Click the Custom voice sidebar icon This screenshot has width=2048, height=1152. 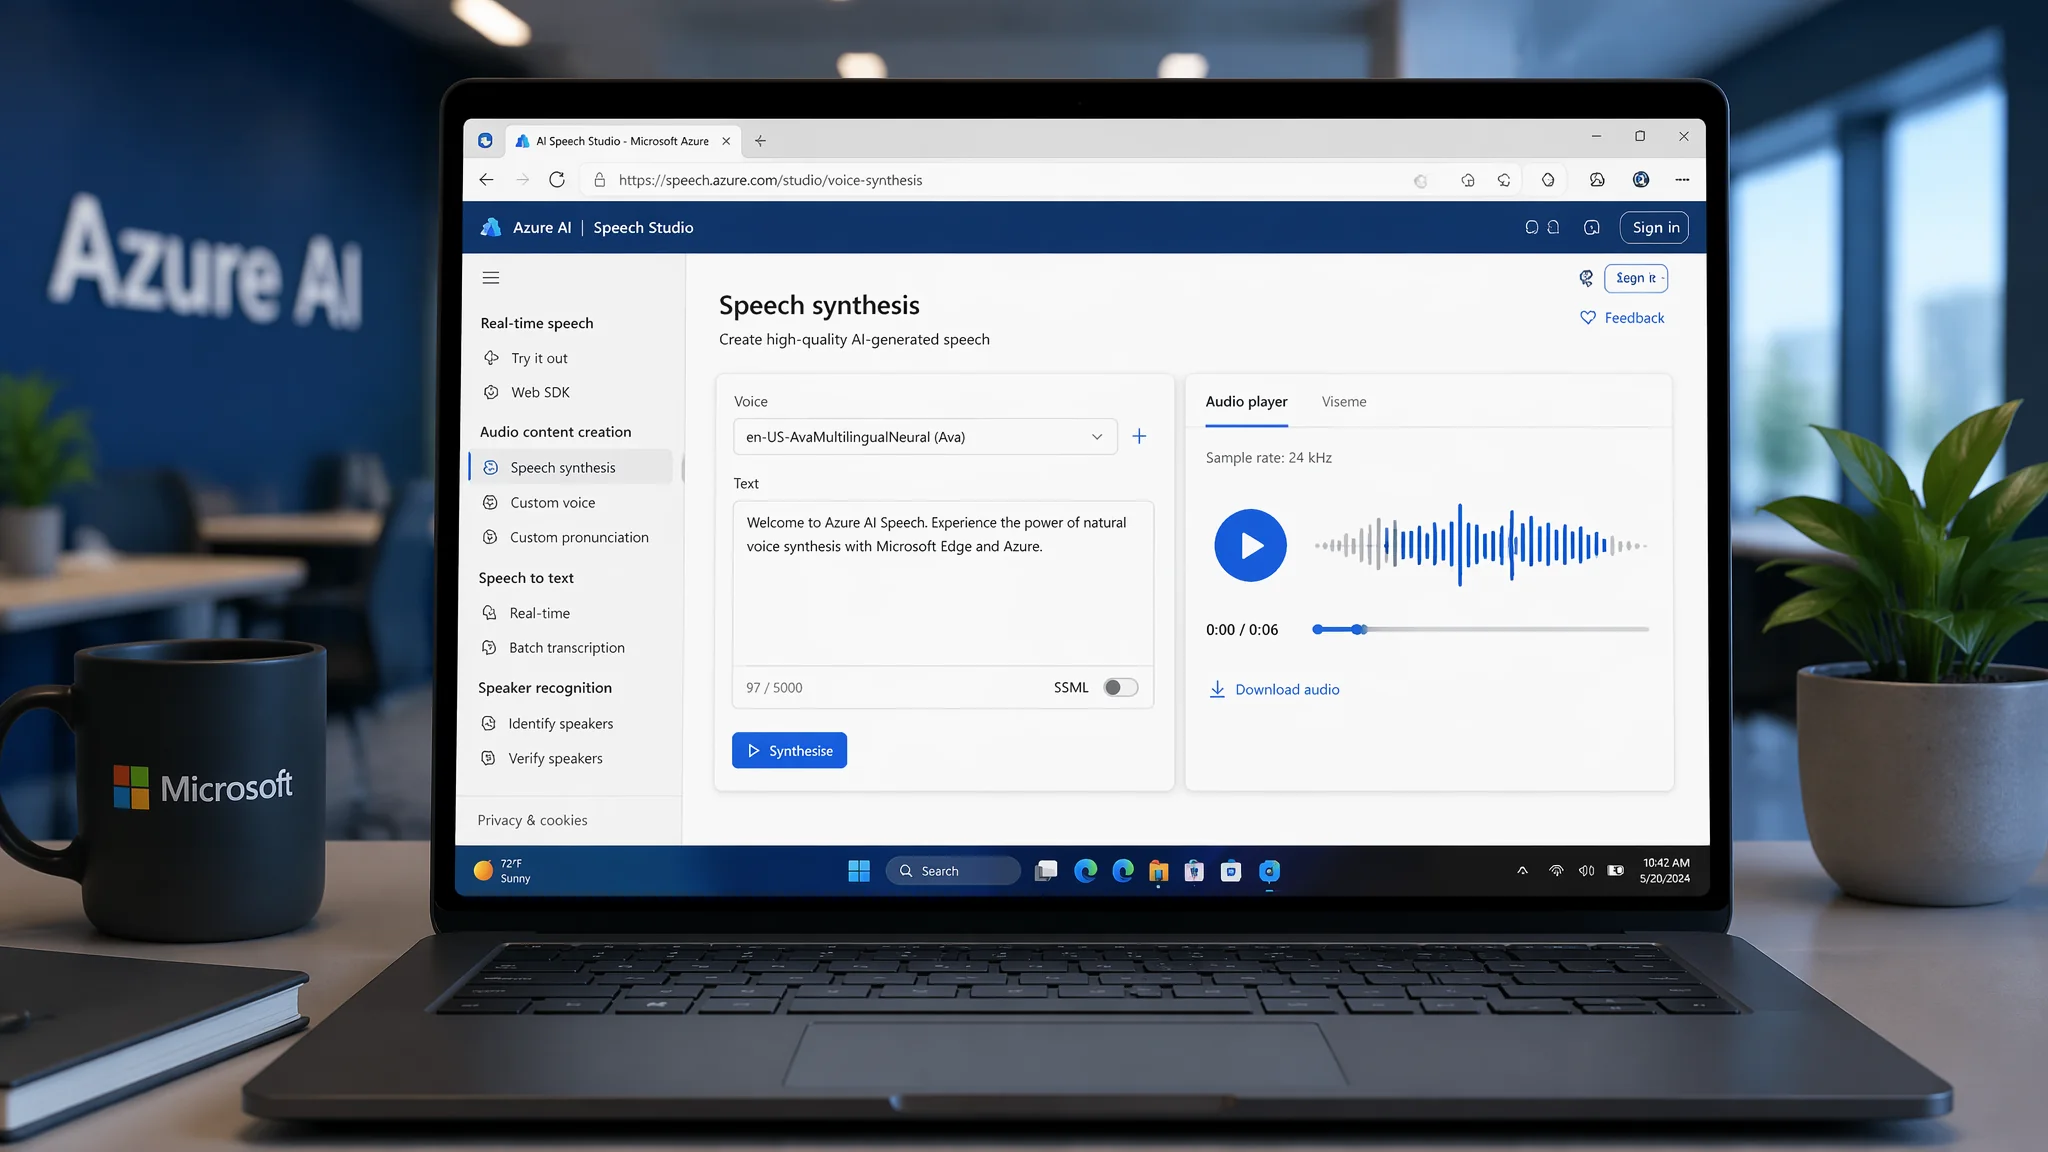(x=490, y=502)
